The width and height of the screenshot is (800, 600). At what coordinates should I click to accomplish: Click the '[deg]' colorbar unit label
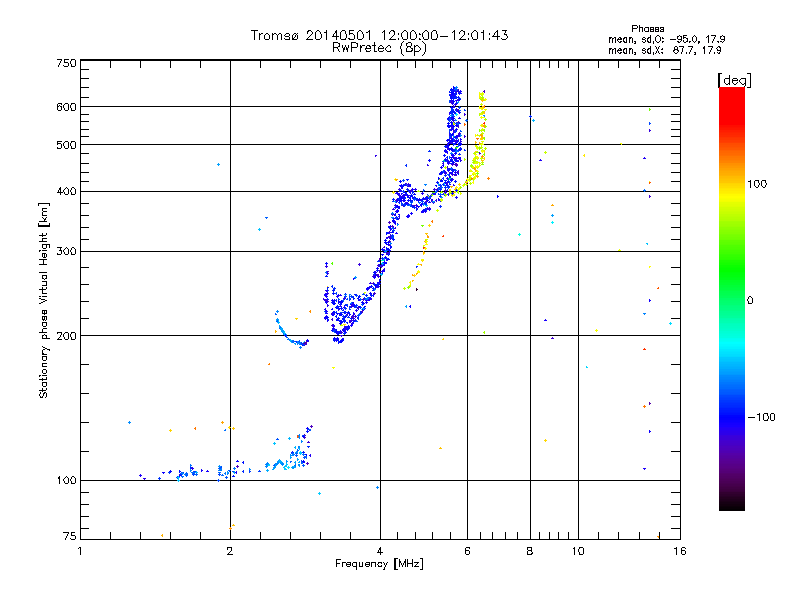[x=734, y=80]
